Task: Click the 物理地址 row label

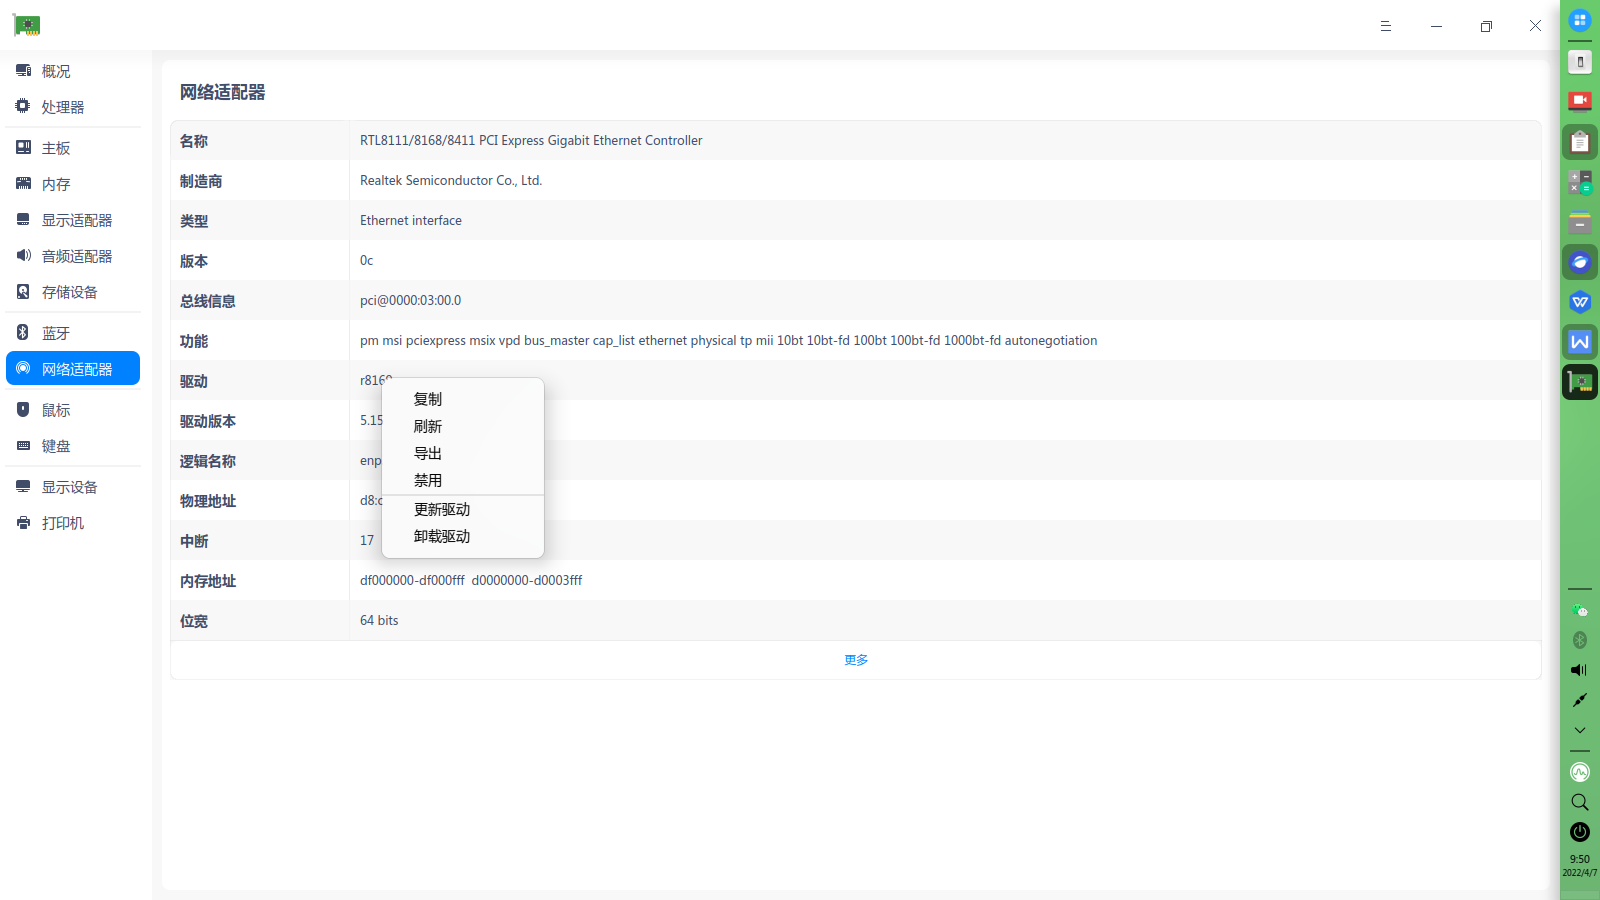Action: tap(208, 501)
